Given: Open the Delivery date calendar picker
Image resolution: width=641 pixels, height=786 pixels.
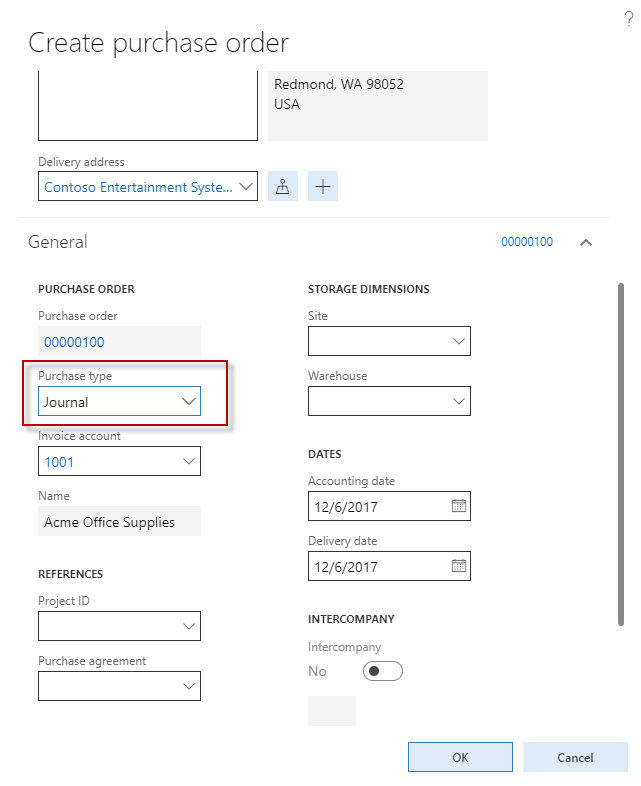Looking at the screenshot, I should click(x=459, y=566).
